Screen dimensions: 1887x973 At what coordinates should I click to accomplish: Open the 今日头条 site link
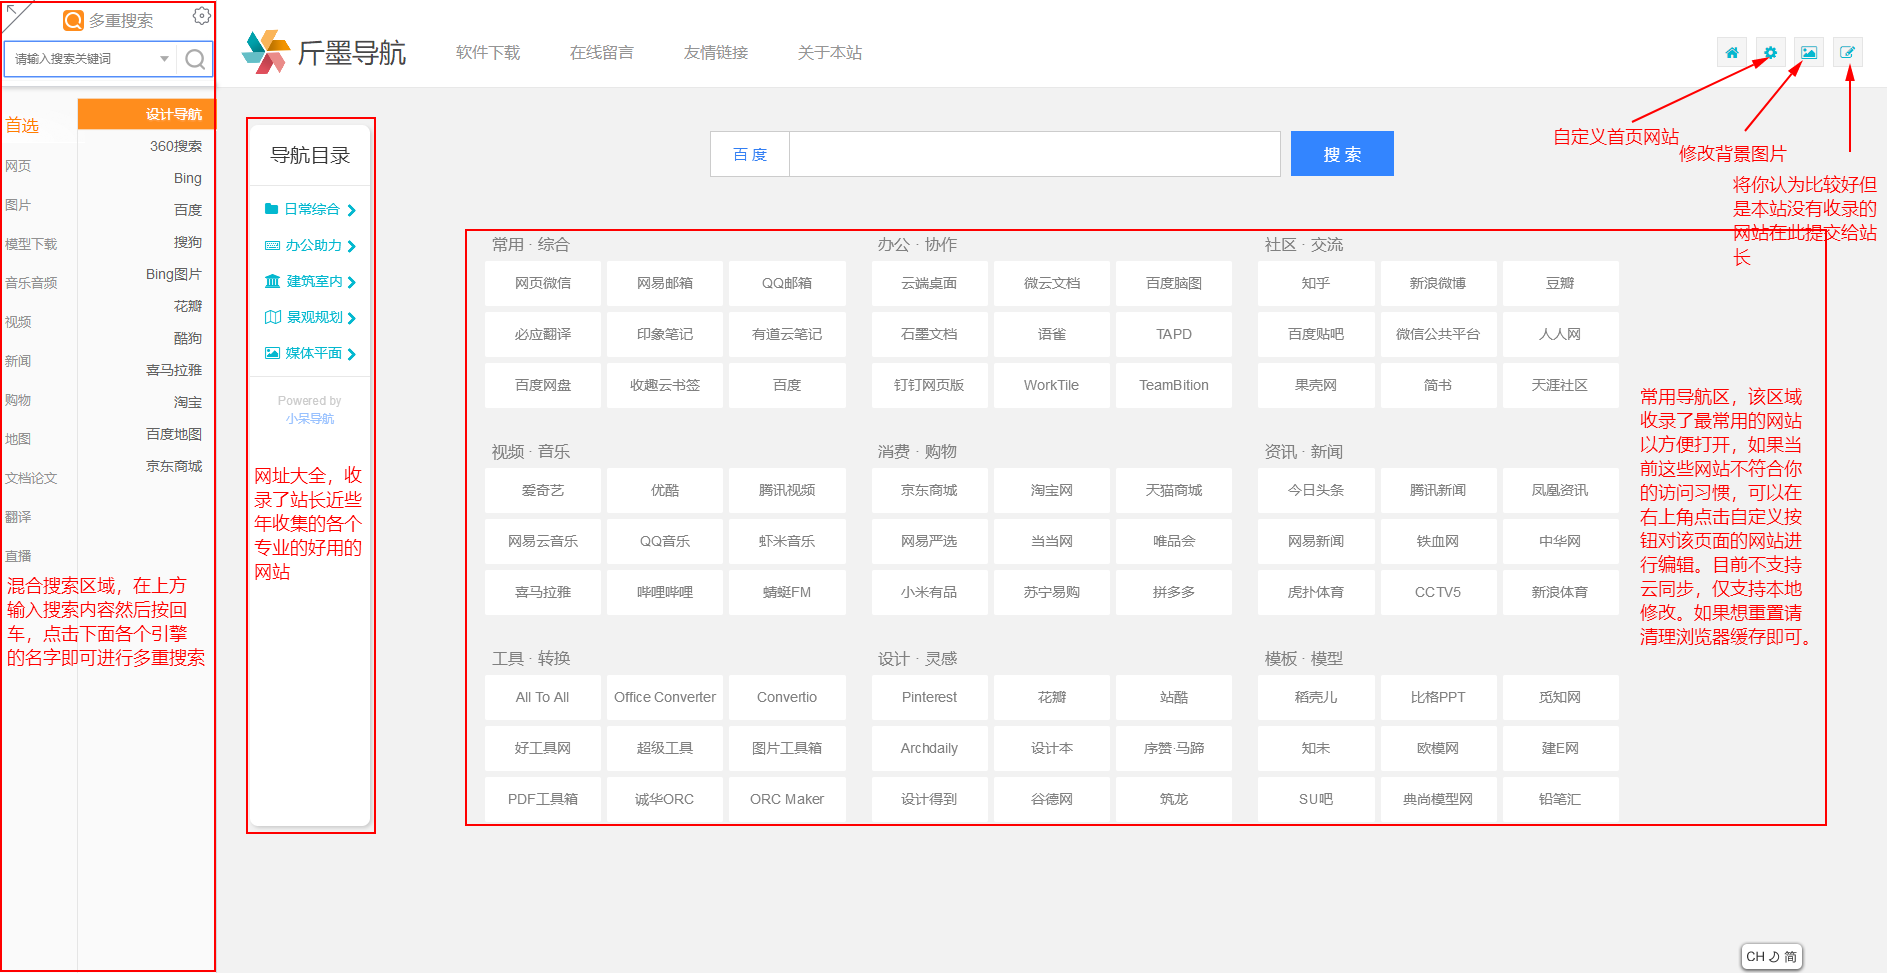(x=1316, y=490)
